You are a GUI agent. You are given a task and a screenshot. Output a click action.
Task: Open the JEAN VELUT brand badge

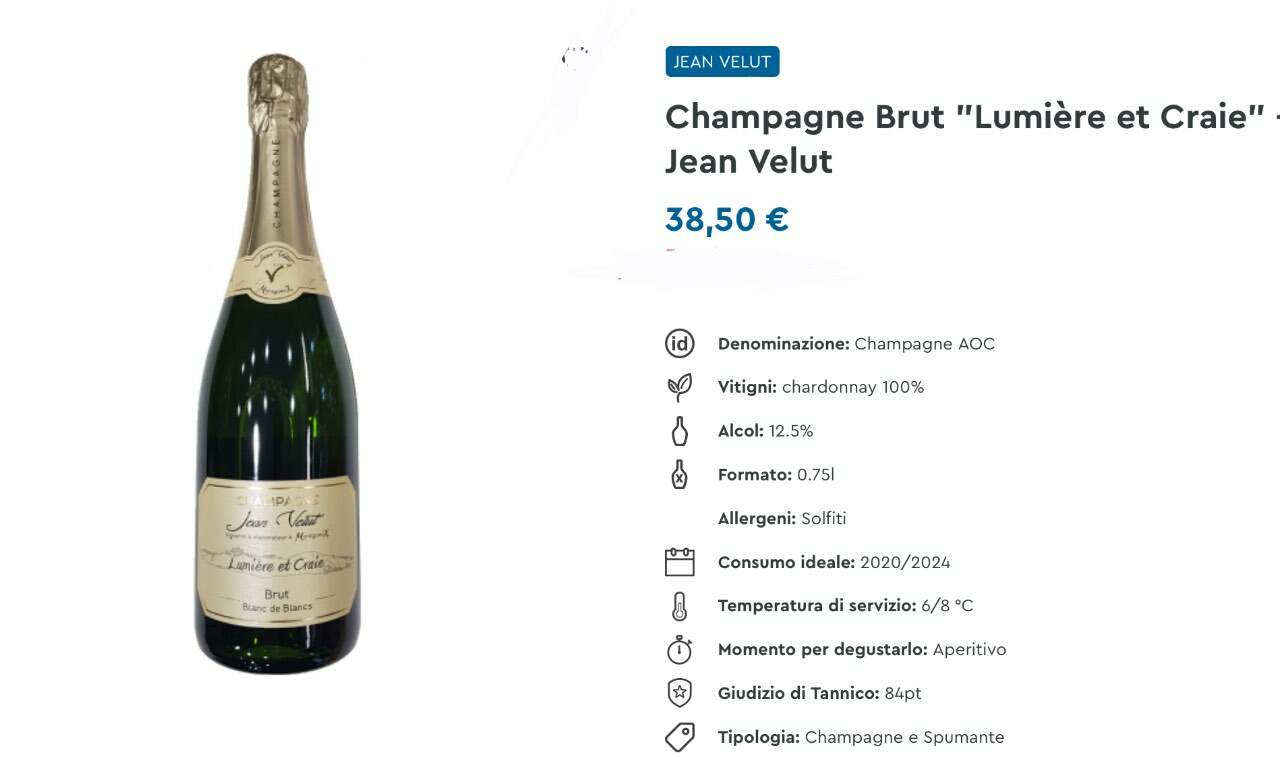[722, 62]
